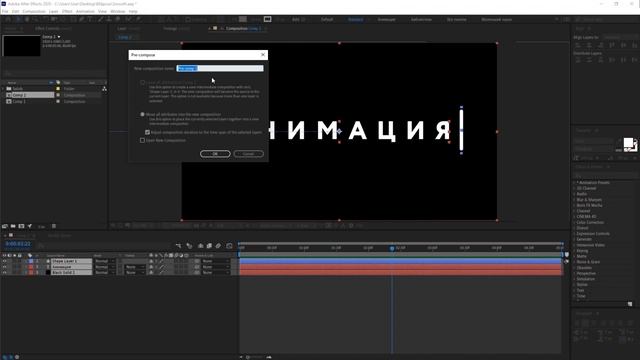Toggle Adjust composition duration checkbox

coord(147,132)
